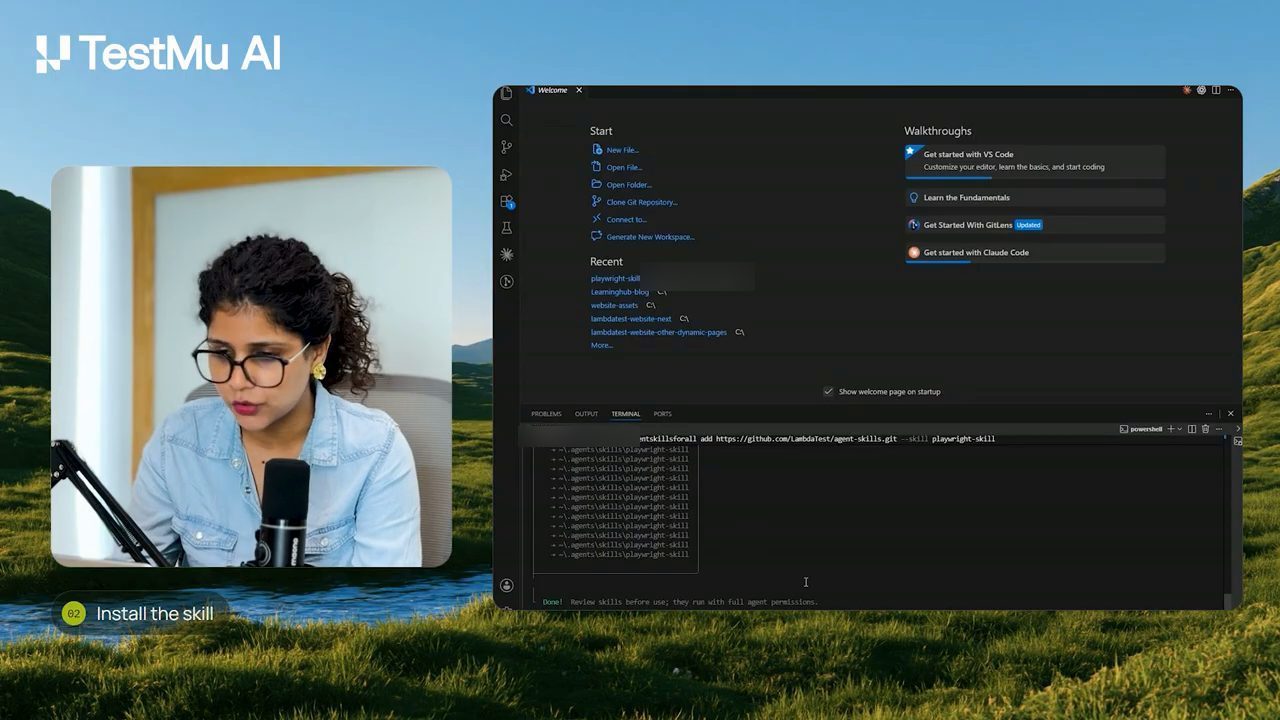Open the New Terminal plus button
This screenshot has width=1280, height=720.
pos(1170,429)
